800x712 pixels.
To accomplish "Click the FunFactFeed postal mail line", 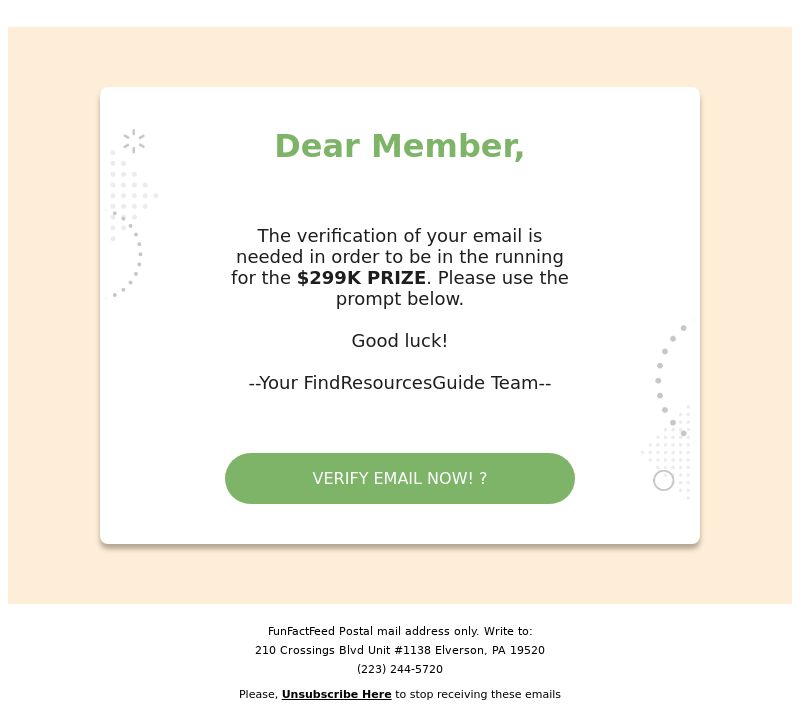I will [399, 631].
